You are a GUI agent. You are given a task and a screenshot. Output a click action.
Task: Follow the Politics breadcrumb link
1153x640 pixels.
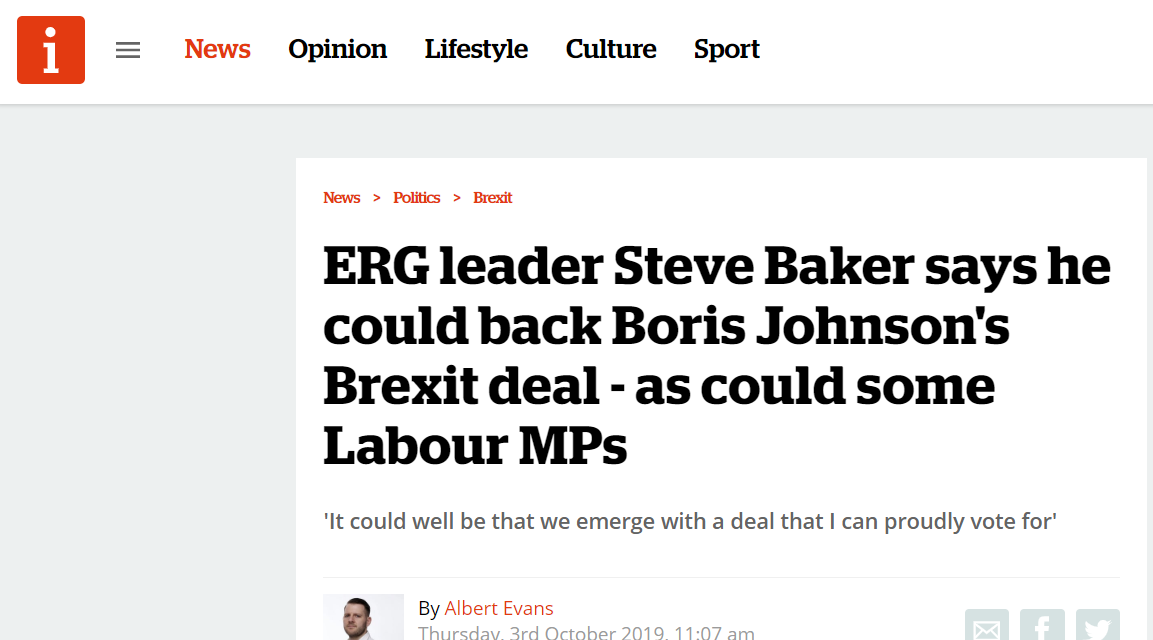416,198
